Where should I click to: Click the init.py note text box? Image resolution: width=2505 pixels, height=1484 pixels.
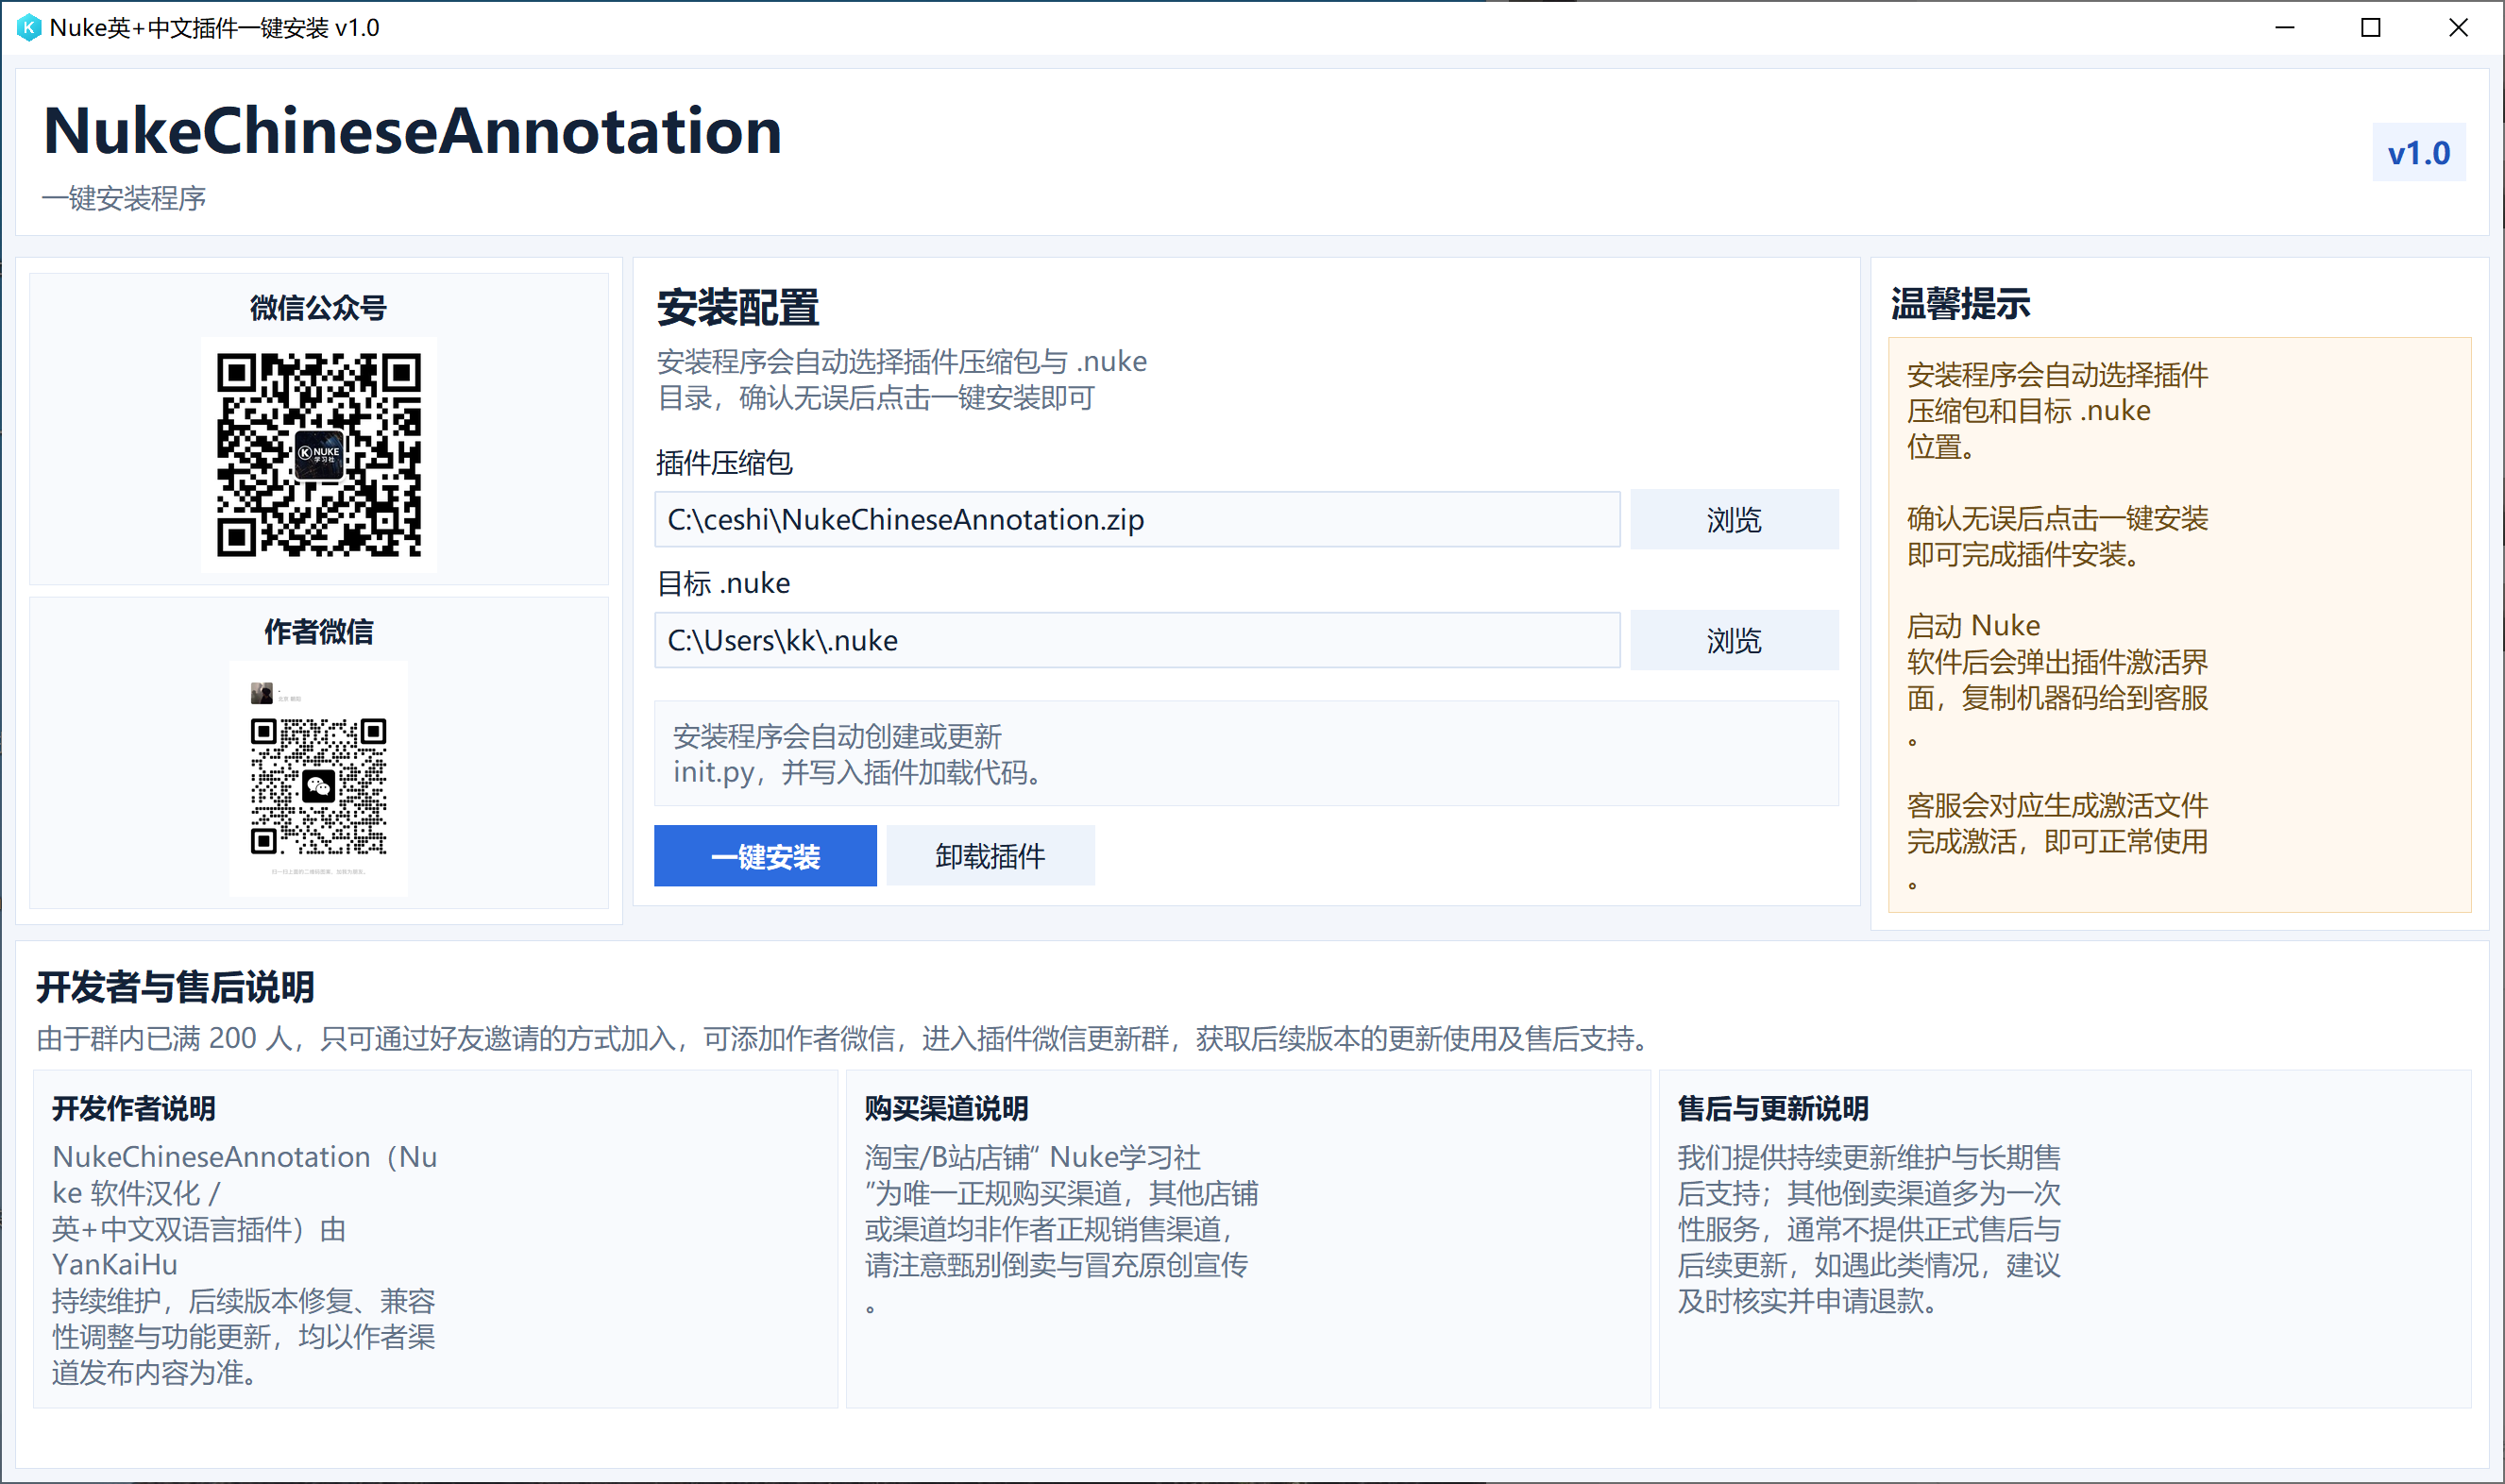[x=1246, y=754]
